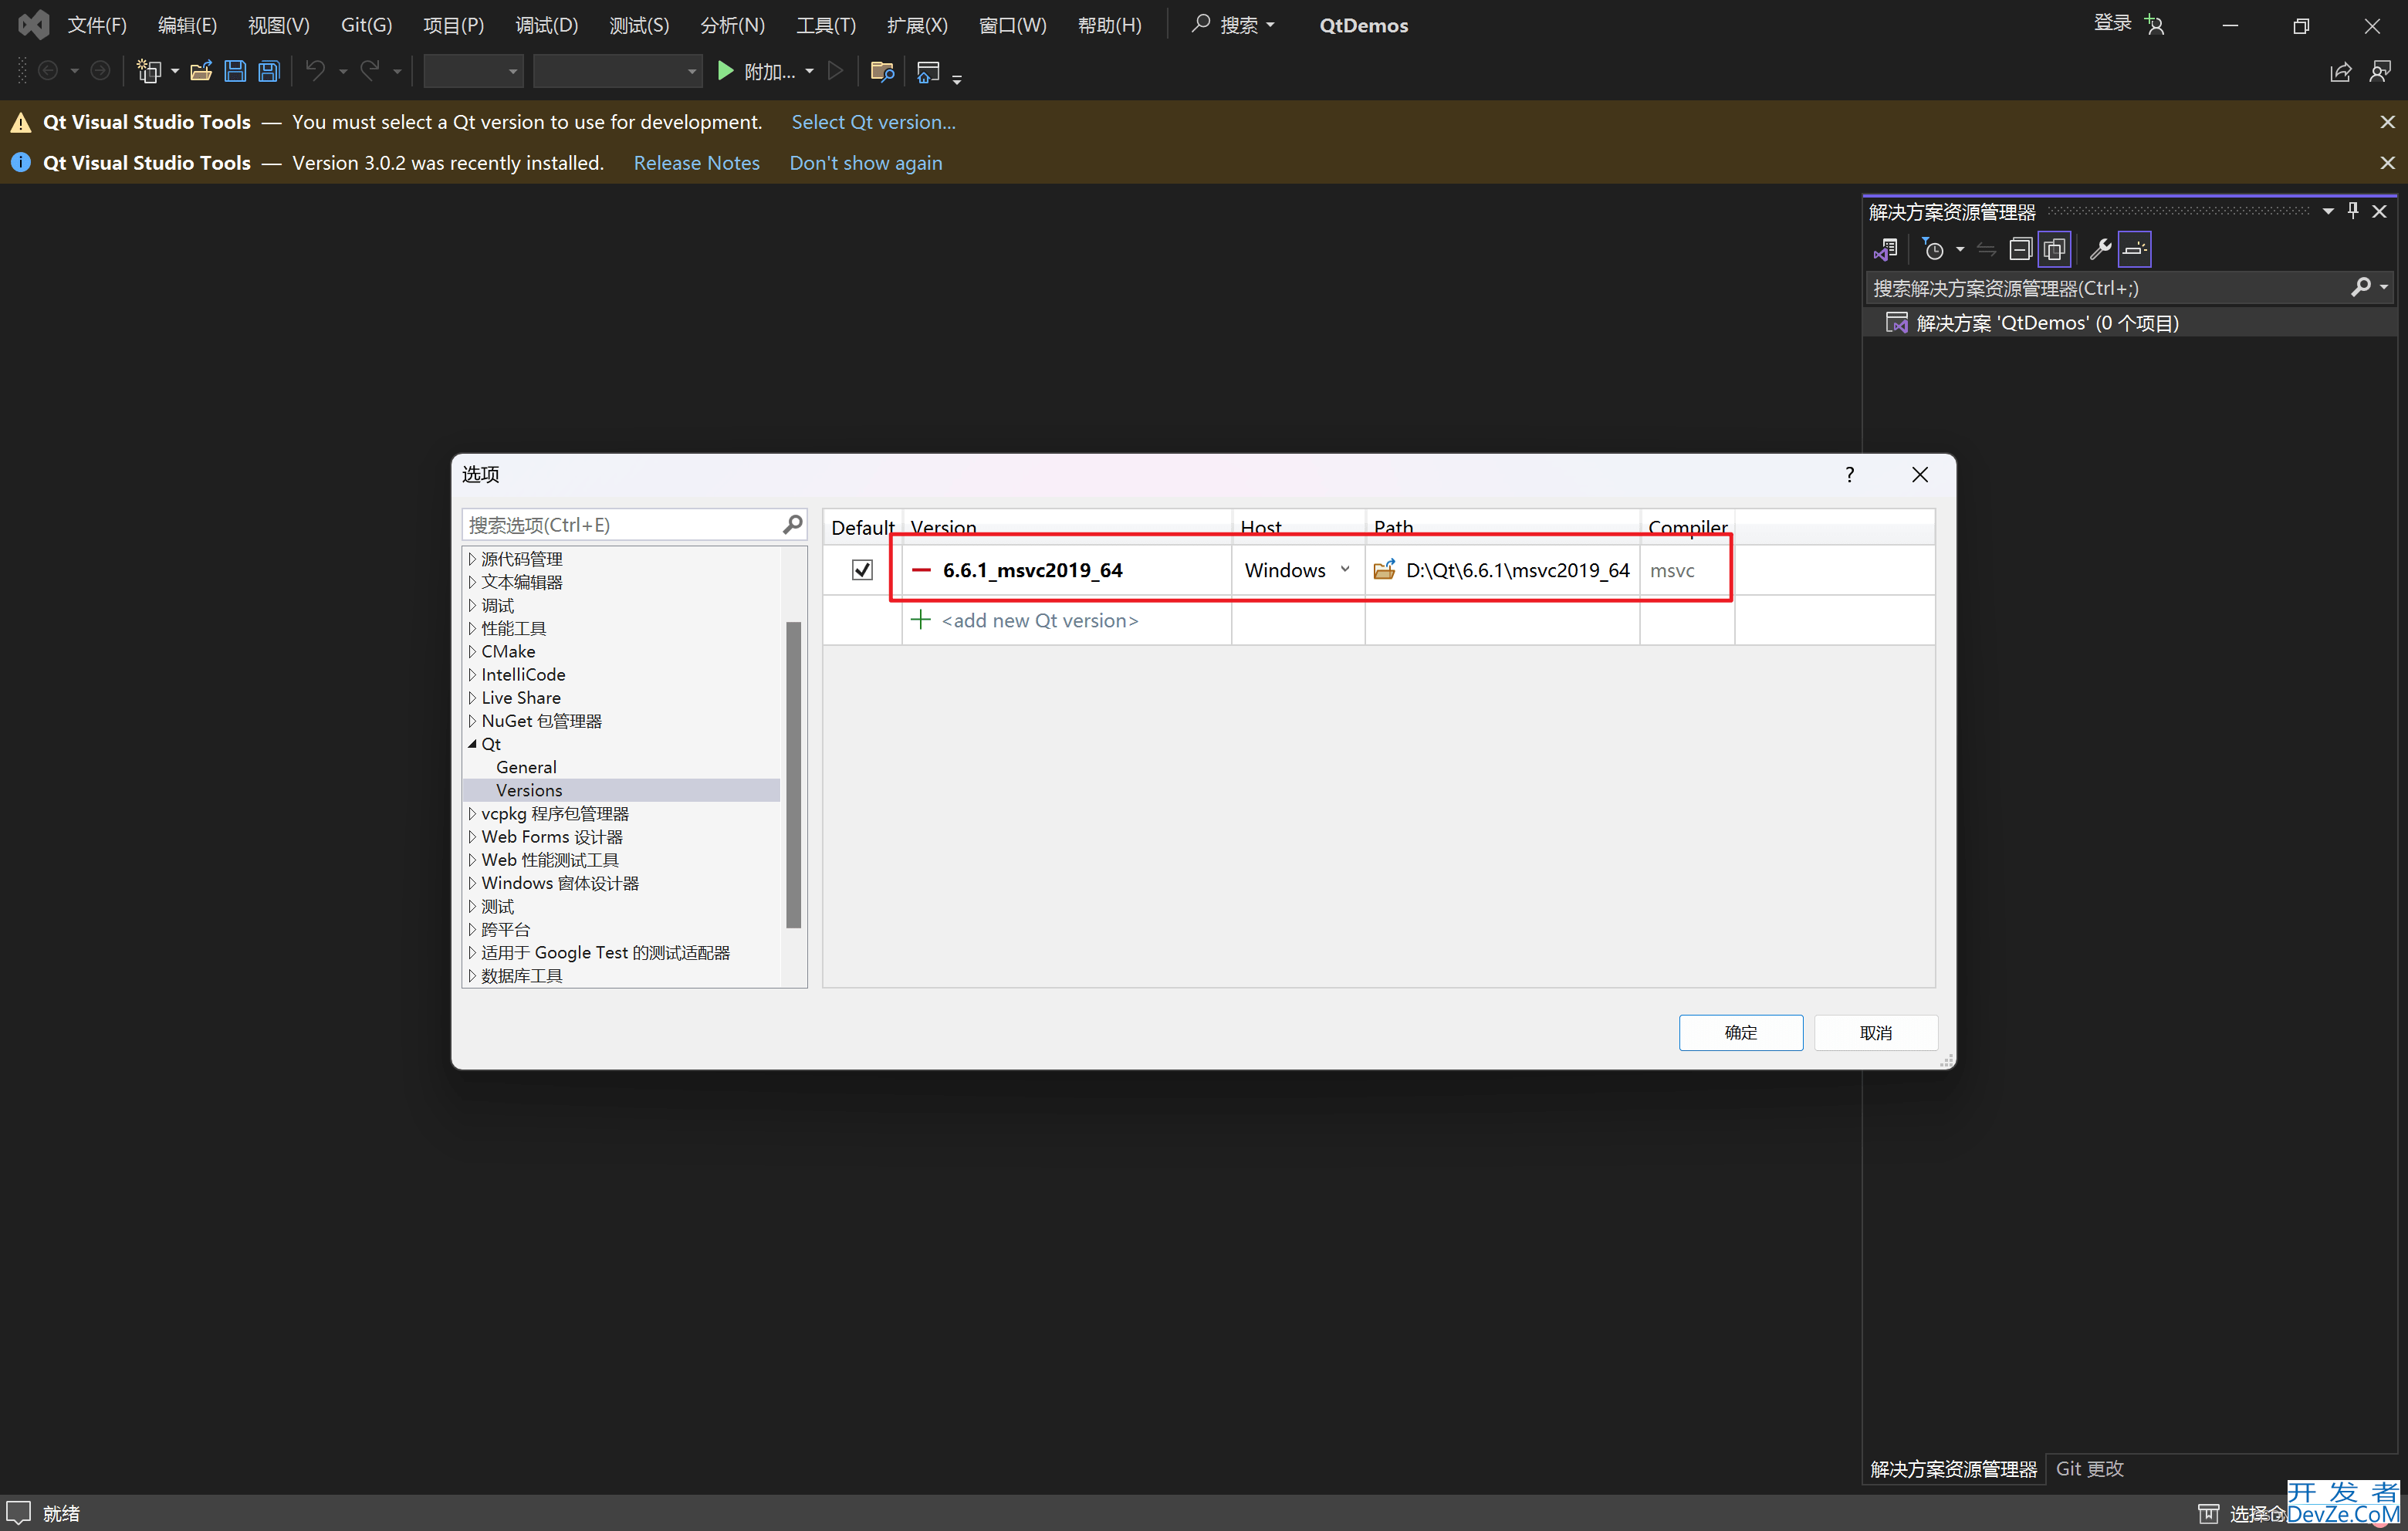Click the output window icon in status bar
2408x1531 pixels.
point(18,1512)
